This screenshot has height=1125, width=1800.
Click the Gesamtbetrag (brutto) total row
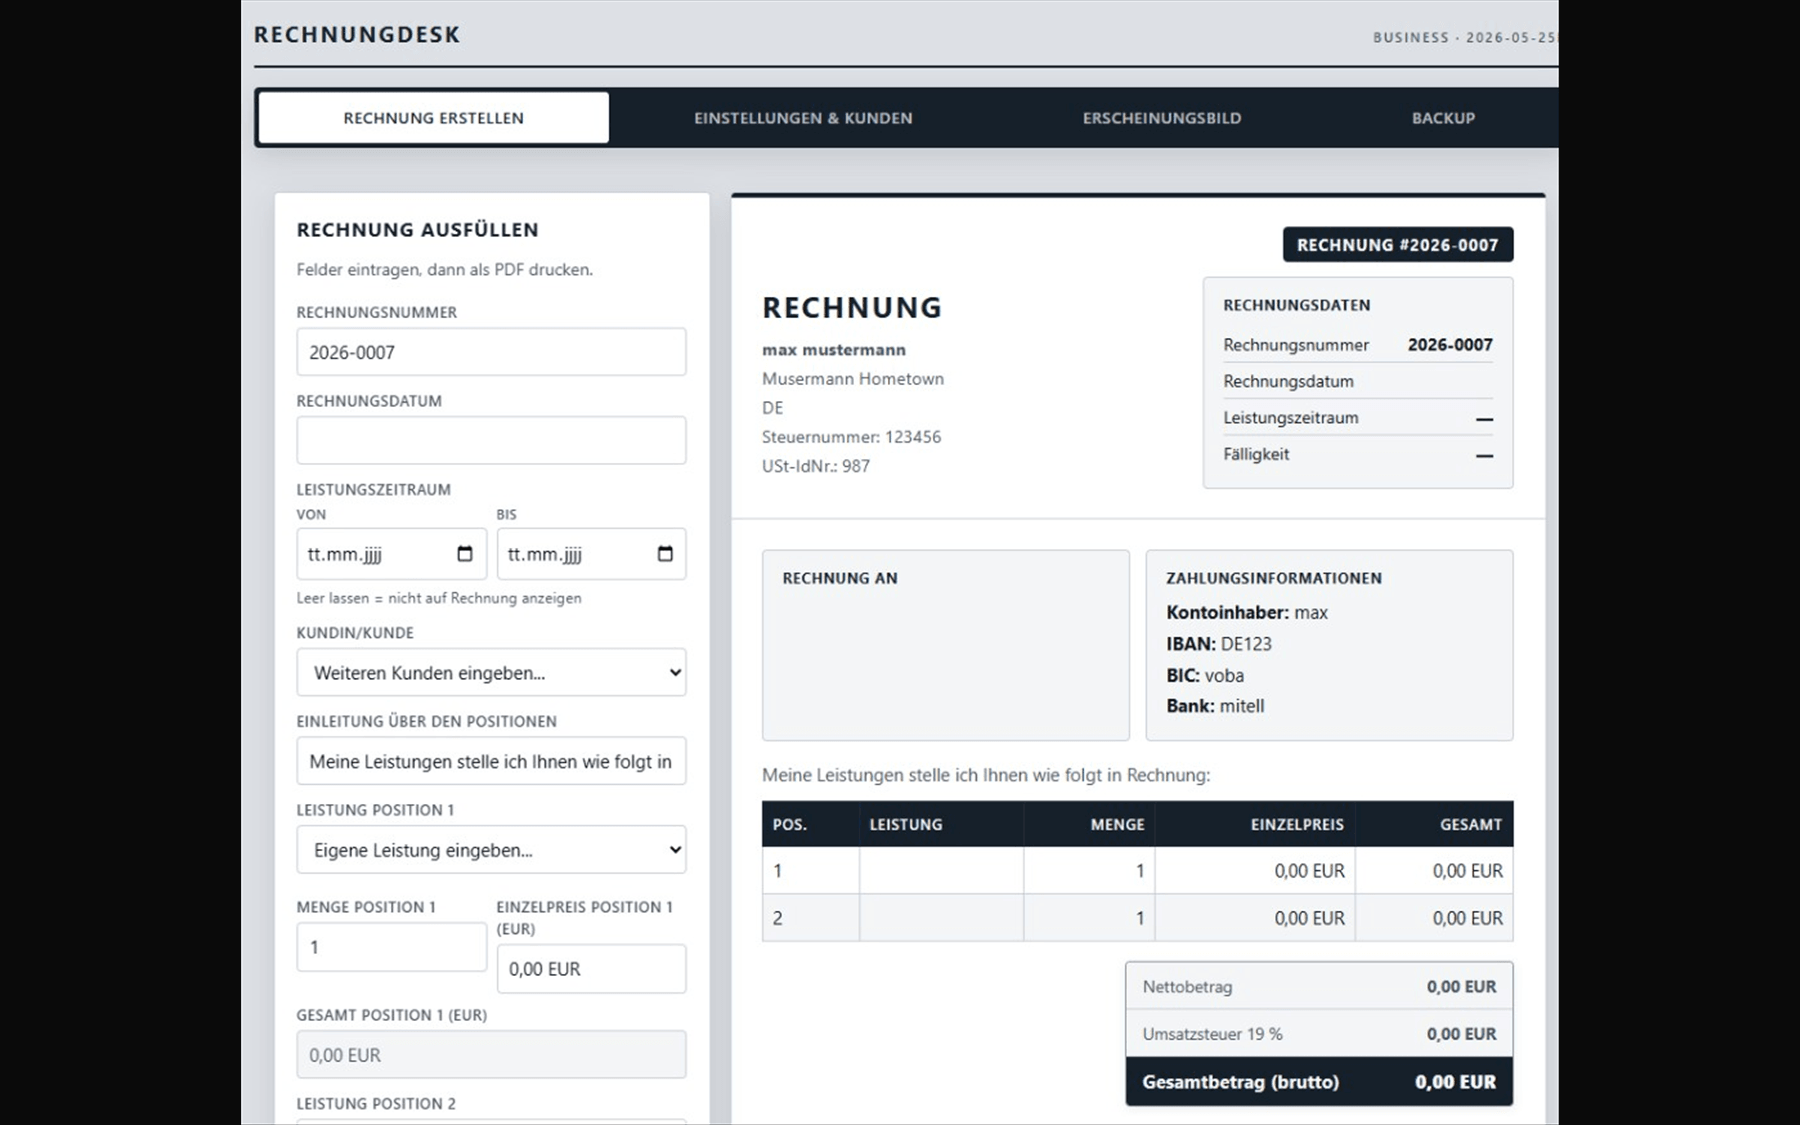pos(1319,1082)
